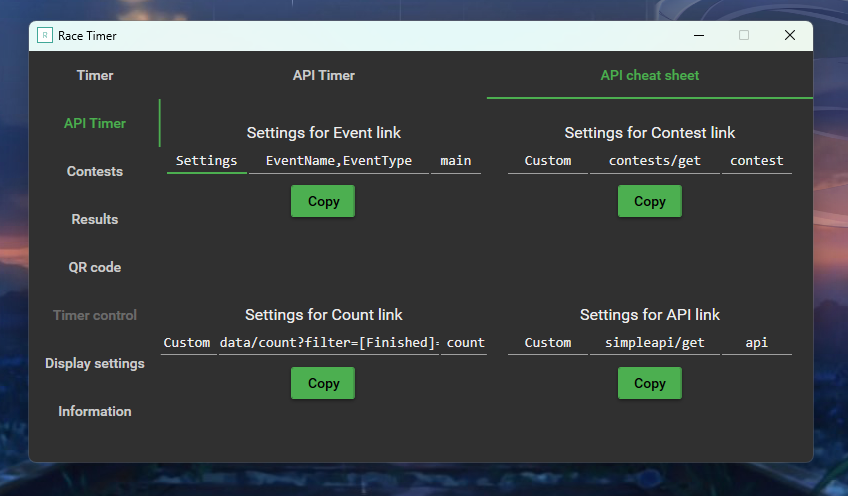Image resolution: width=848 pixels, height=496 pixels.
Task: Select API Timer in the sidebar
Action: [95, 123]
